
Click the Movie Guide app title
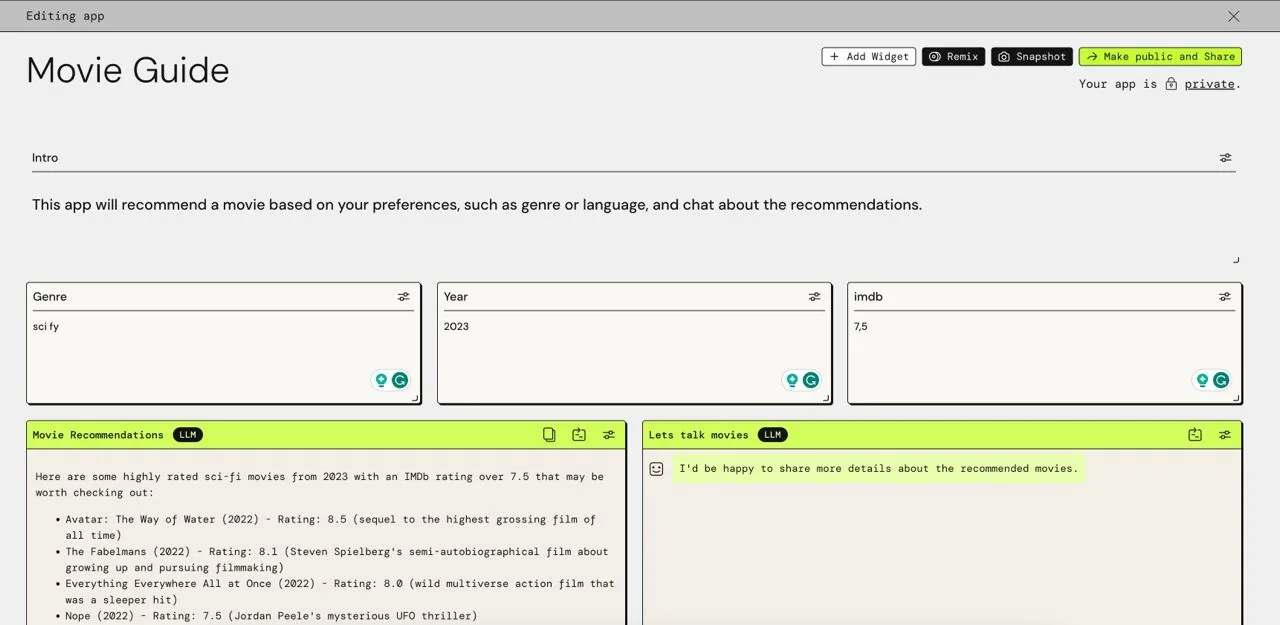(128, 70)
